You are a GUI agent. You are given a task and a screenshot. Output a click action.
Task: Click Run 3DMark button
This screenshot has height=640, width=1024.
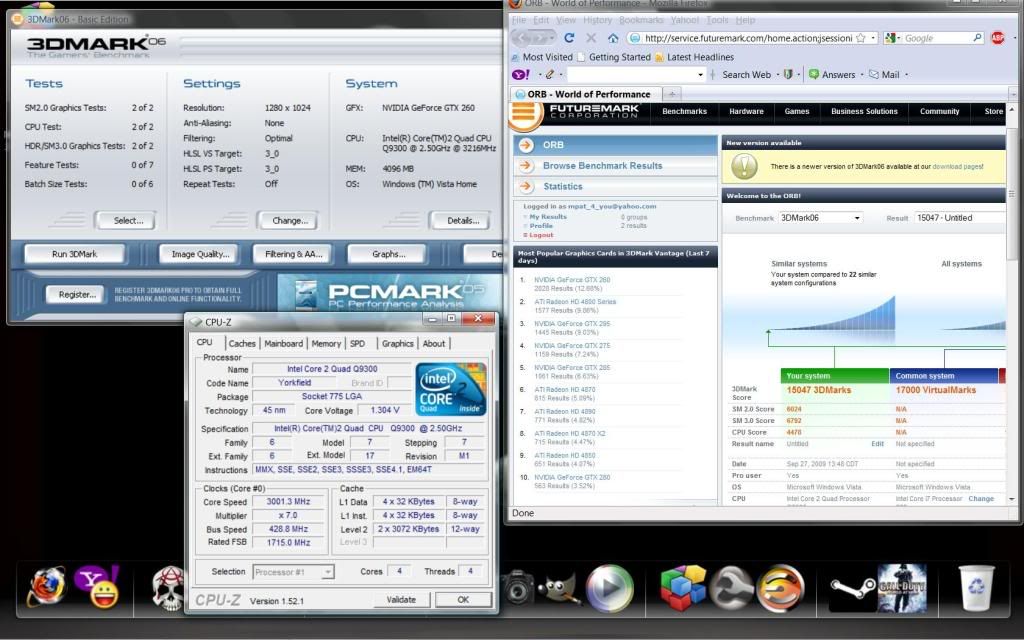tap(74, 254)
